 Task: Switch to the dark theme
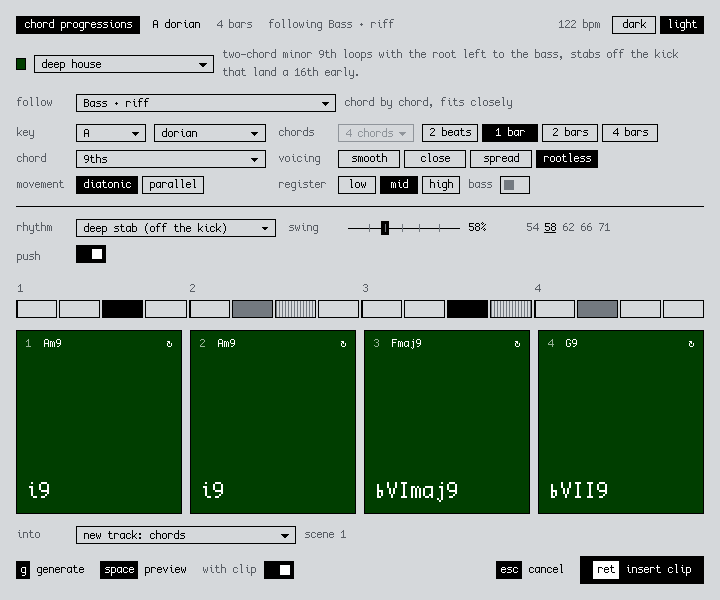click(634, 25)
